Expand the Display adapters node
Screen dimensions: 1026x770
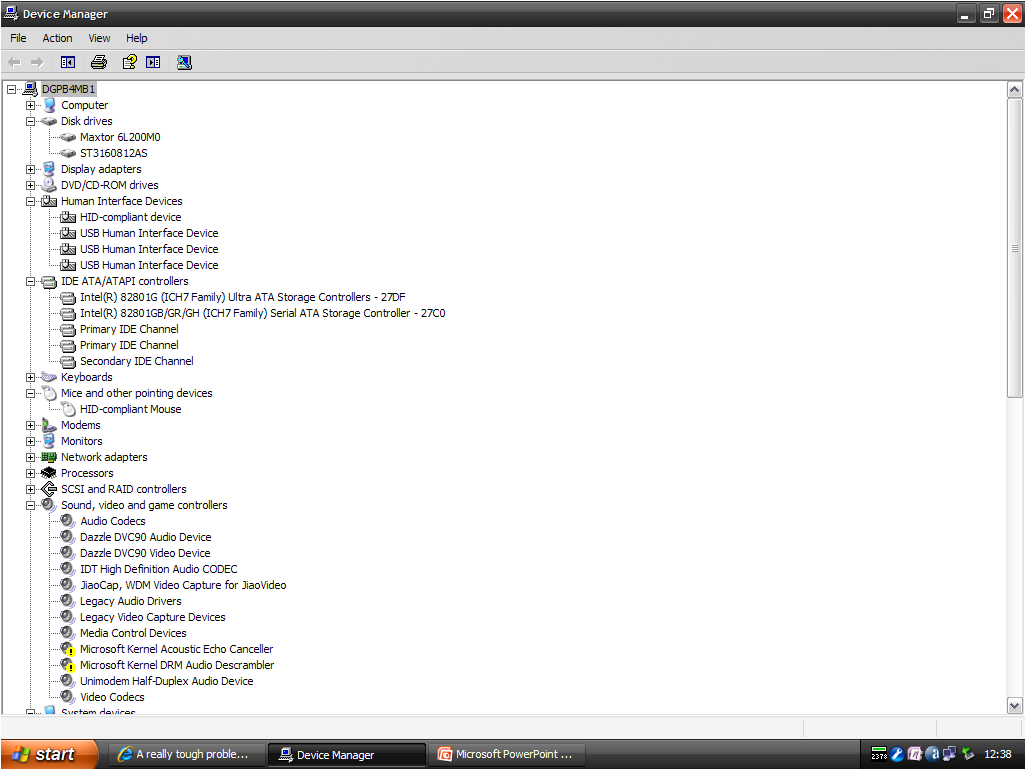point(30,169)
